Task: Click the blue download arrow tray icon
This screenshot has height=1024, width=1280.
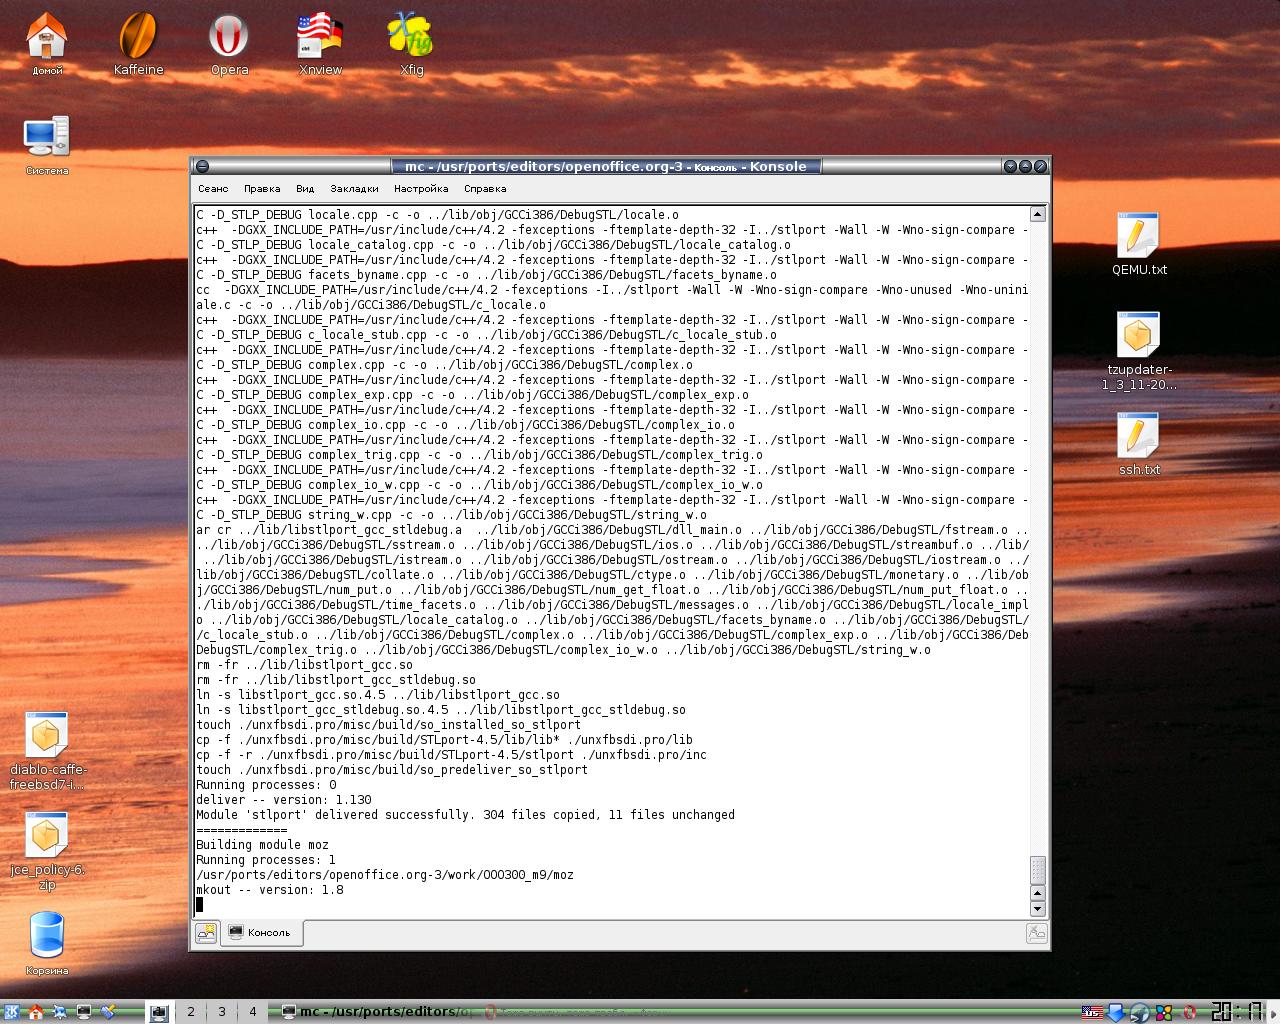Action: (x=1116, y=1012)
